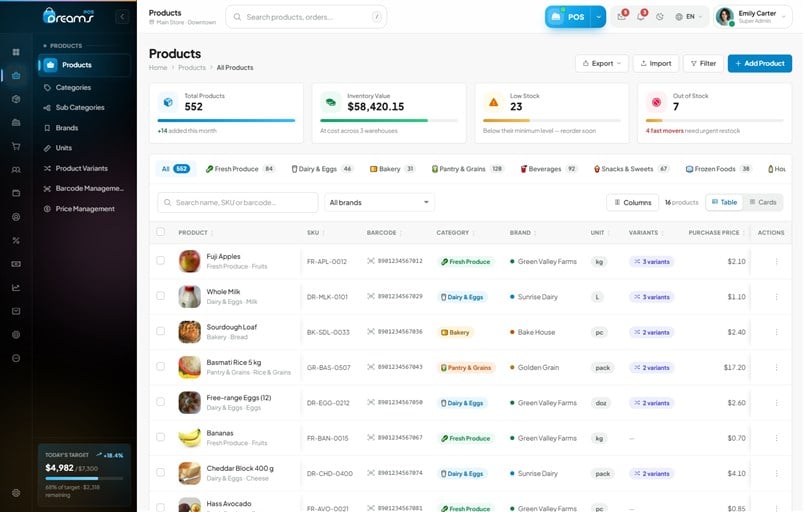Click the Dreams POS logo
804x512 pixels.
click(68, 16)
